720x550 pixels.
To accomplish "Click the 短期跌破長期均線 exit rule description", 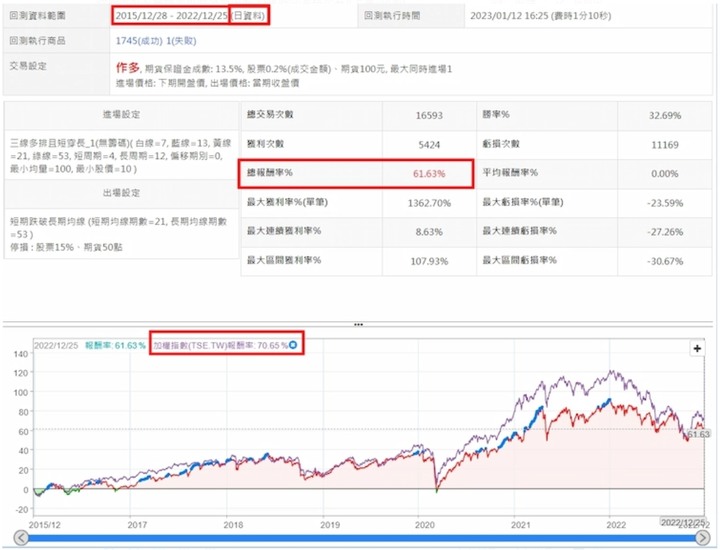I will [x=118, y=228].
